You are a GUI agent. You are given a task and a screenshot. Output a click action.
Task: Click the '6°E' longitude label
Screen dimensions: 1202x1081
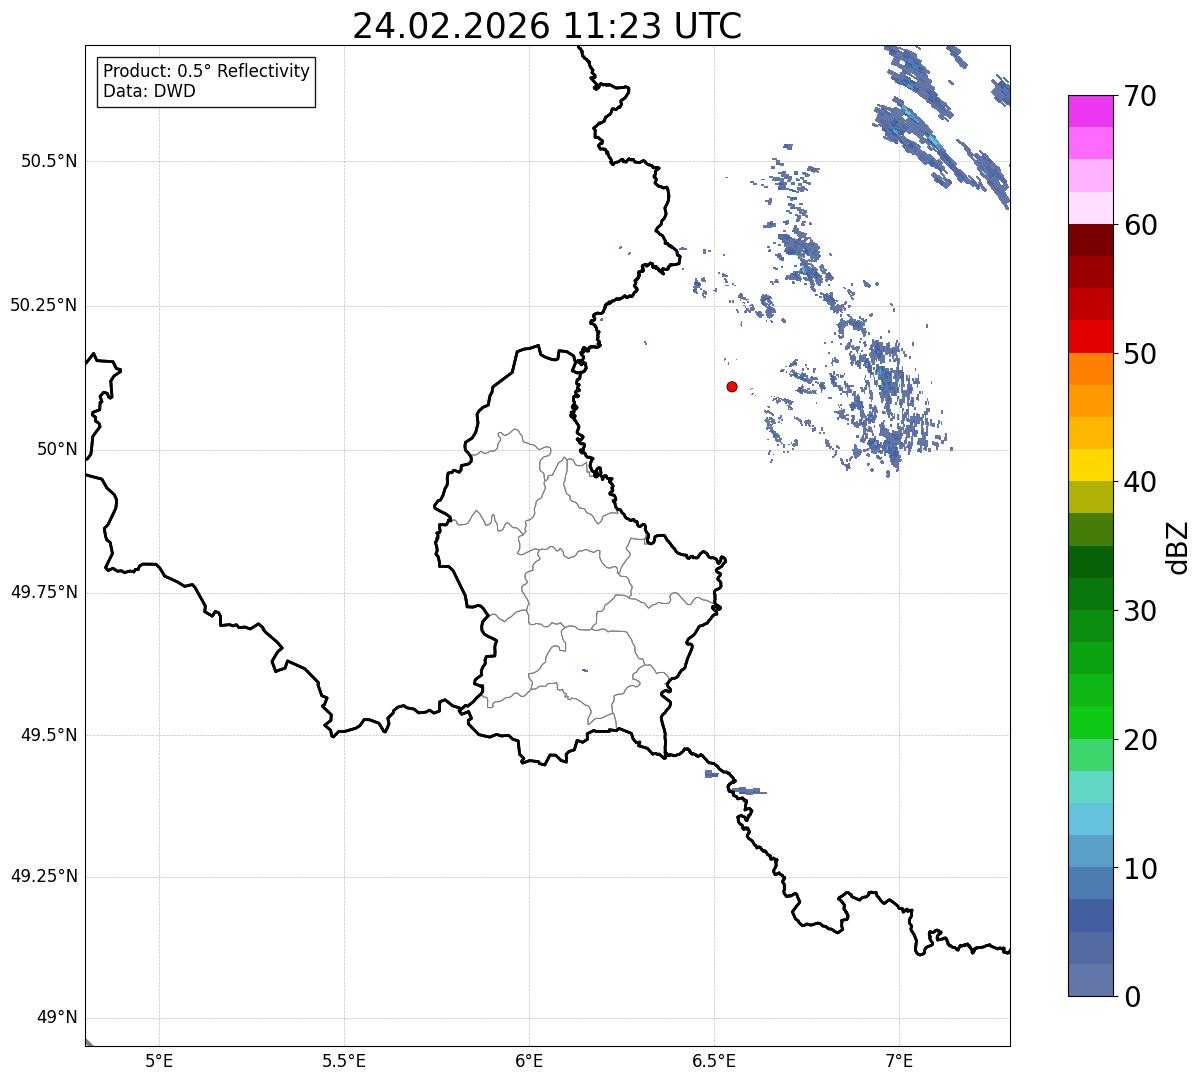[529, 1061]
